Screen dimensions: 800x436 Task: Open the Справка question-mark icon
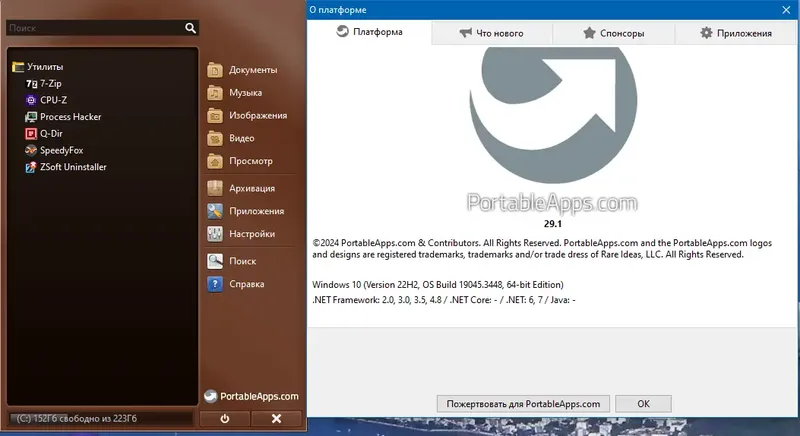click(x=215, y=284)
